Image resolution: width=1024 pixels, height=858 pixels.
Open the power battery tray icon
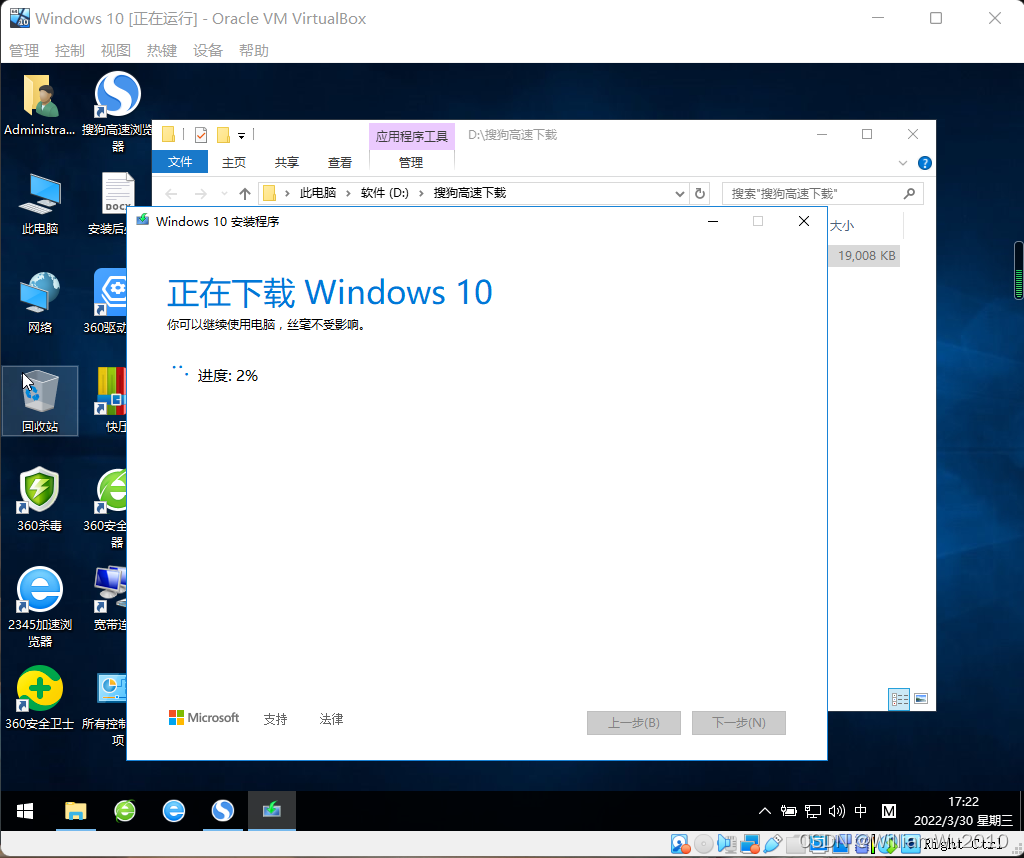pyautogui.click(x=789, y=811)
